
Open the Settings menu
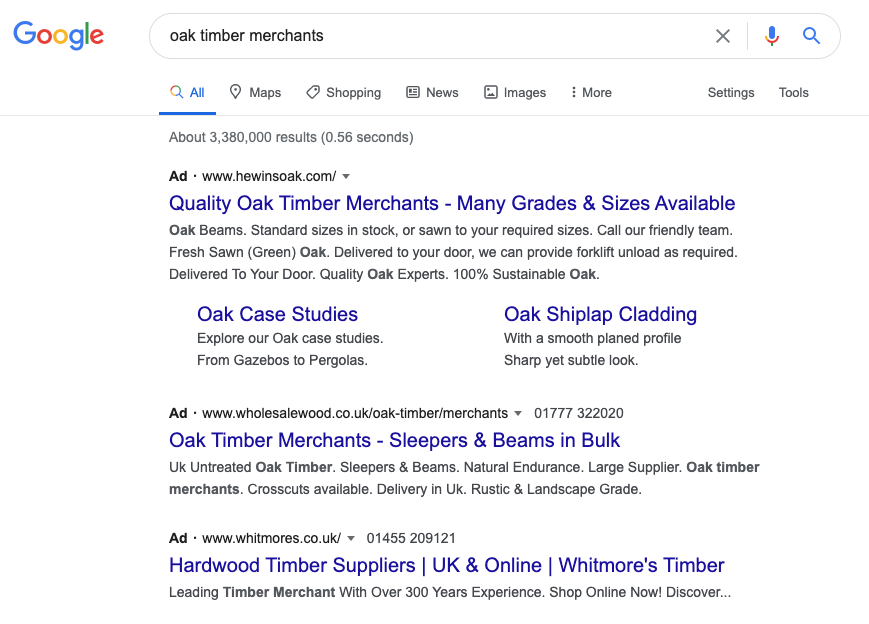tap(731, 93)
